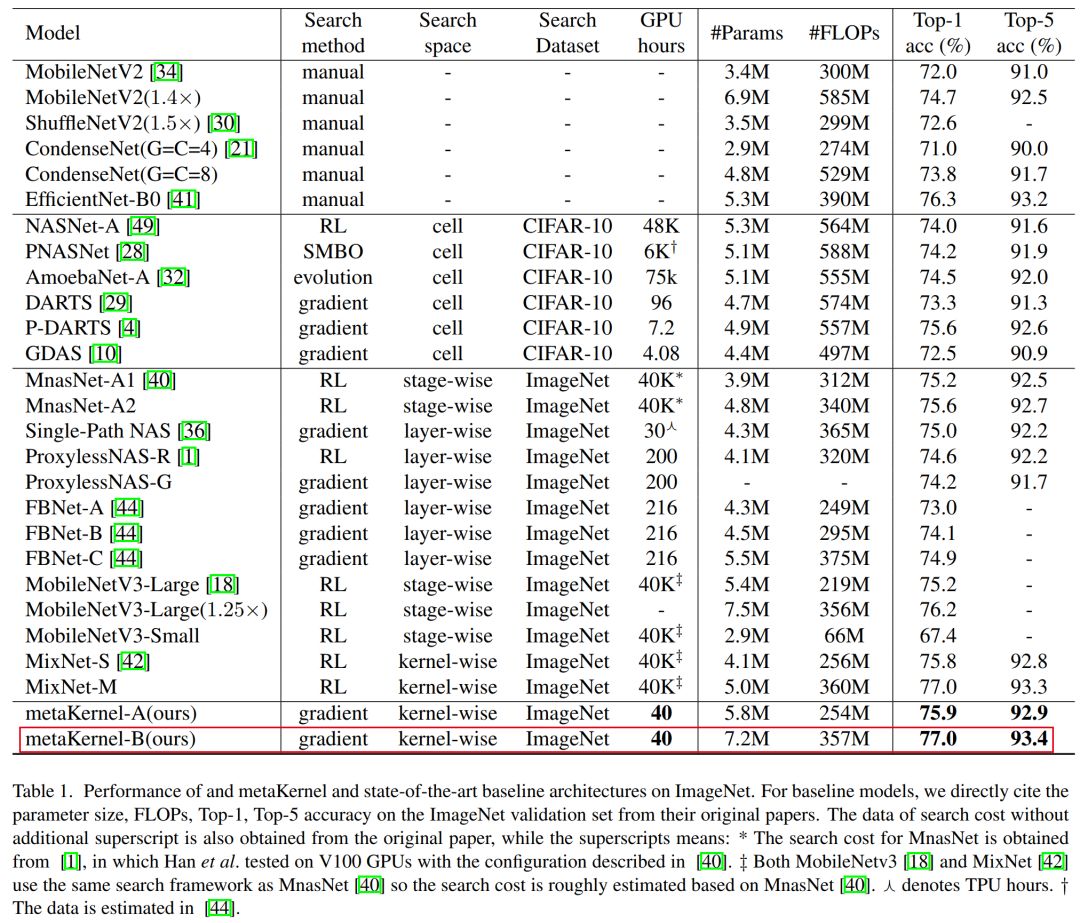Click the 93.4 Top-5 value for metaKernel-B
Image resolution: width=1080 pixels, height=923 pixels.
[1028, 738]
